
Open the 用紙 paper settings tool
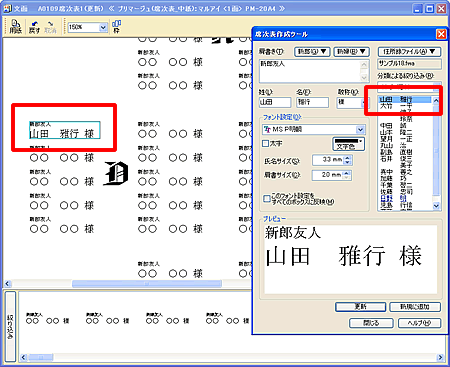click(16, 27)
